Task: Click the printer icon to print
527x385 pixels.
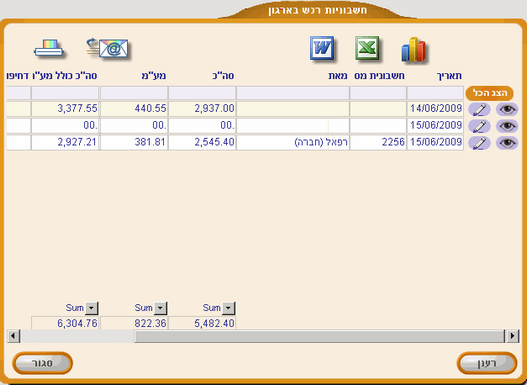Action: [49, 48]
